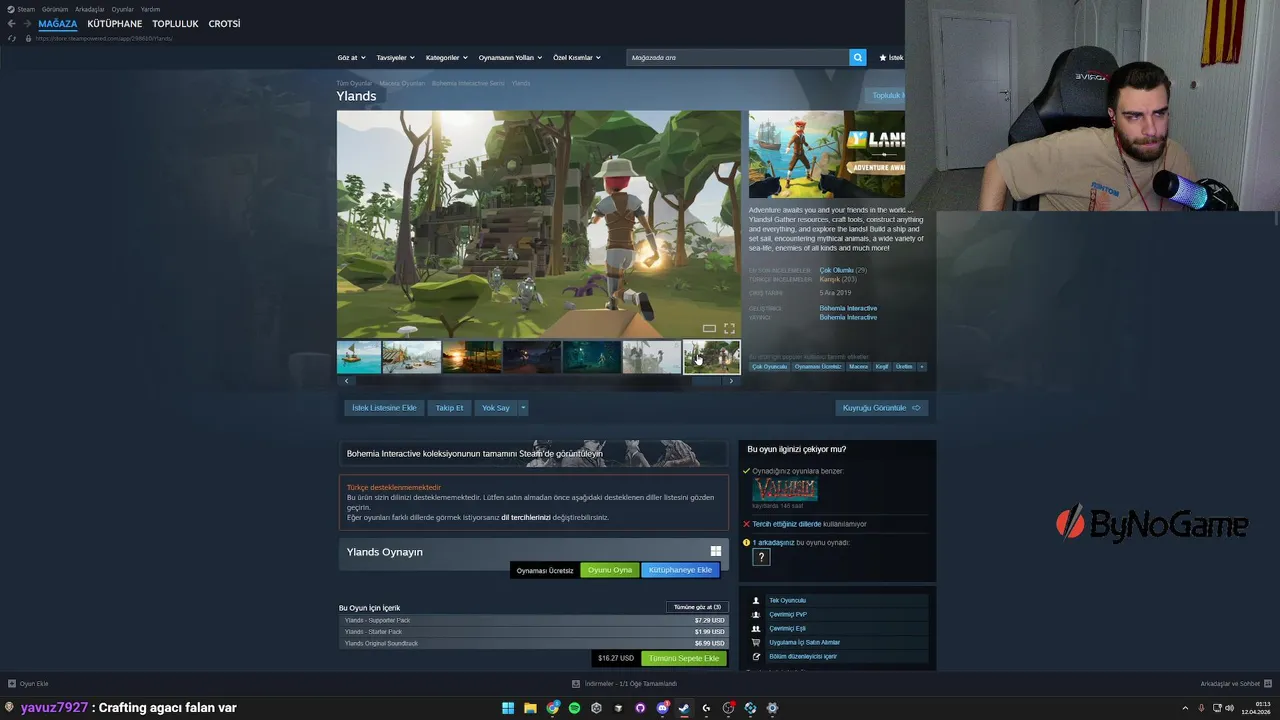The height and width of the screenshot is (720, 1280).
Task: Select the sunset screenshot thumbnail
Action: click(471, 357)
